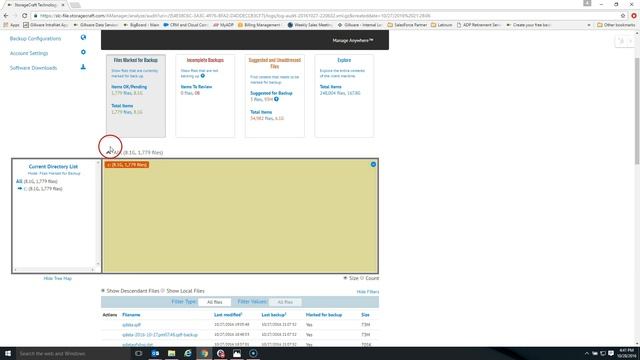Open the Filter Type dropdown
The image size is (640, 360).
214,302
